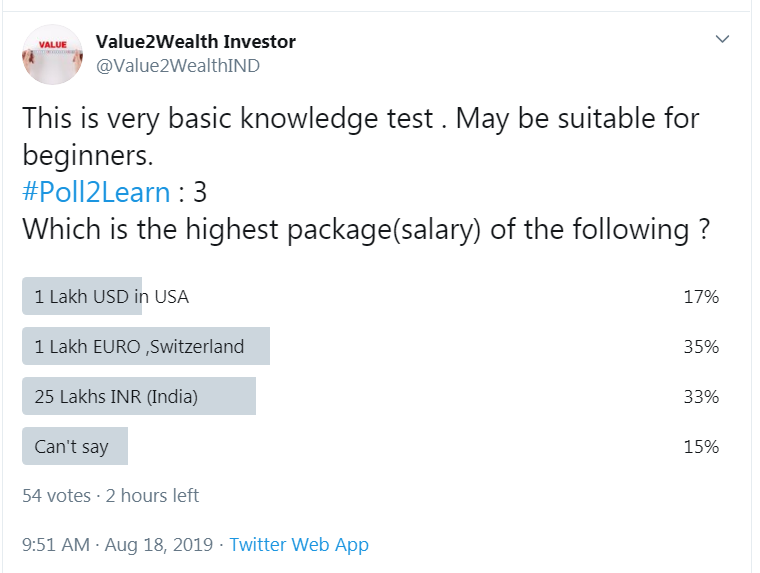The height and width of the screenshot is (573, 760).
Task: Click the 35% poll result value
Action: click(x=701, y=346)
